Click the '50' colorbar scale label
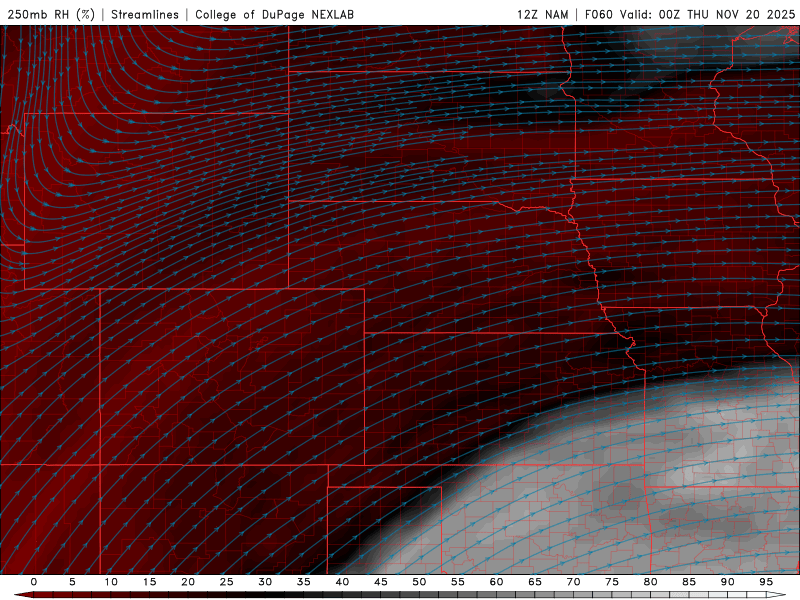Image resolution: width=800 pixels, height=600 pixels. pyautogui.click(x=419, y=582)
